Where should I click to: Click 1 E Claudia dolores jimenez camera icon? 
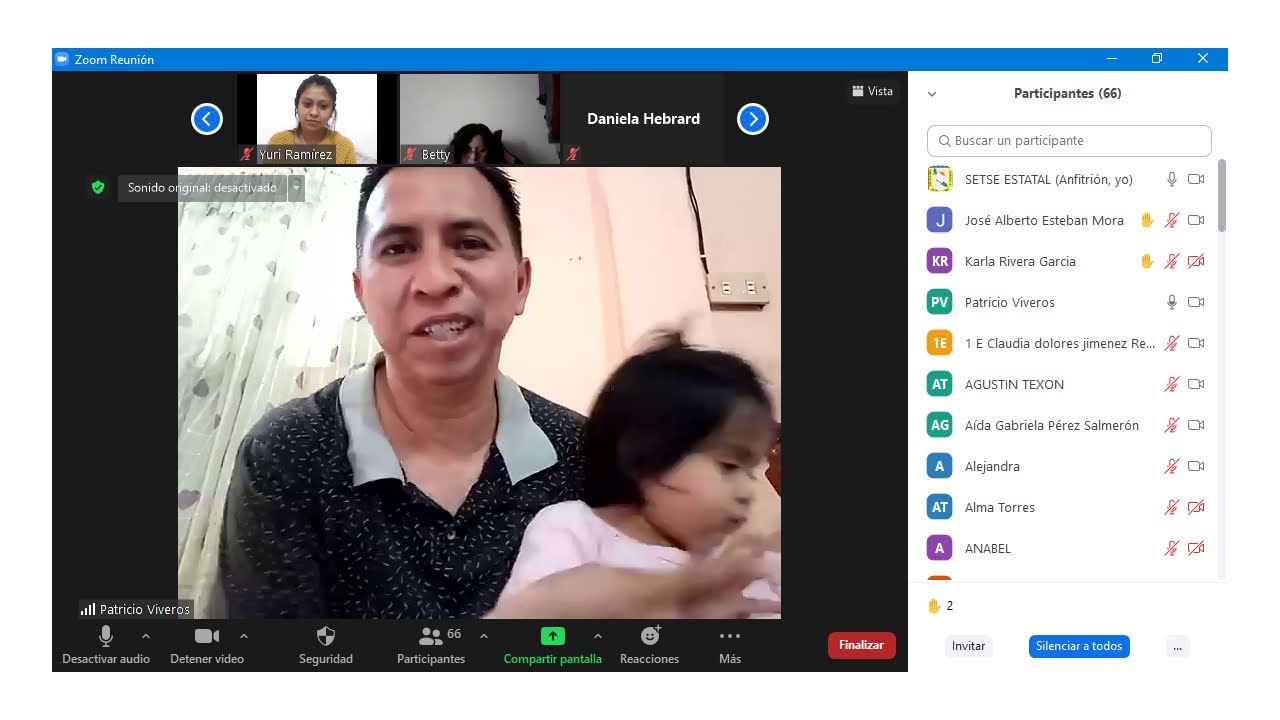pyautogui.click(x=1196, y=343)
